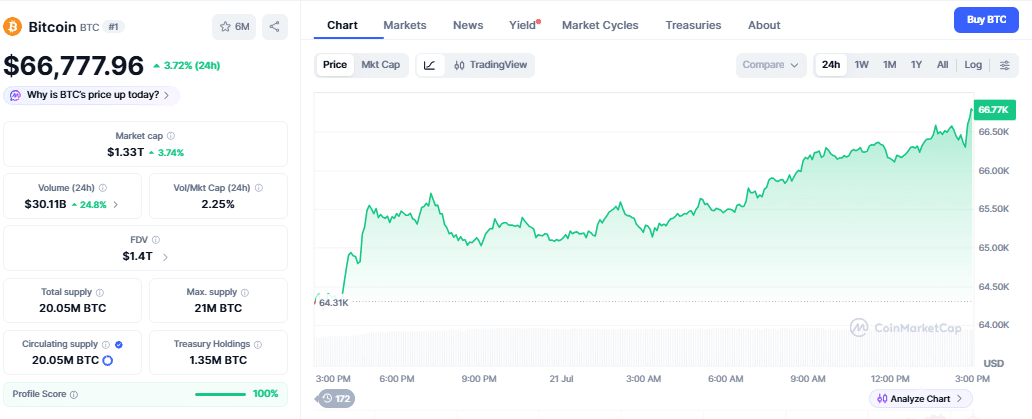Open the Market Cycles tab
The height and width of the screenshot is (419, 1032).
[x=600, y=25]
